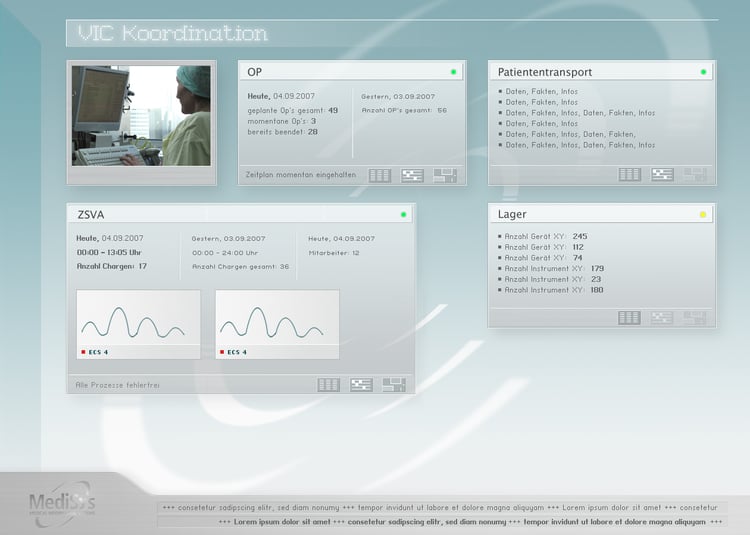750x535 pixels.
Task: Select the list view icon in OP panel
Action: pos(412,175)
